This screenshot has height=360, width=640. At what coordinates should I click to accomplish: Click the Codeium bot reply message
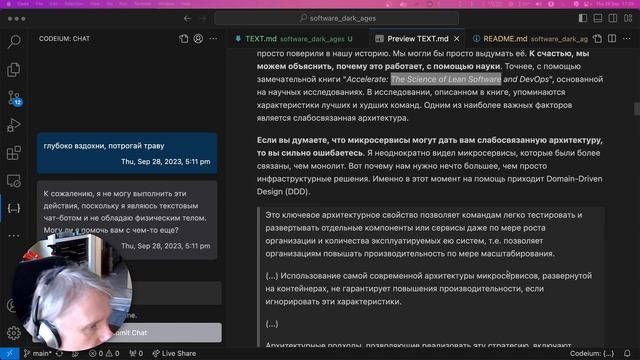tap(127, 220)
